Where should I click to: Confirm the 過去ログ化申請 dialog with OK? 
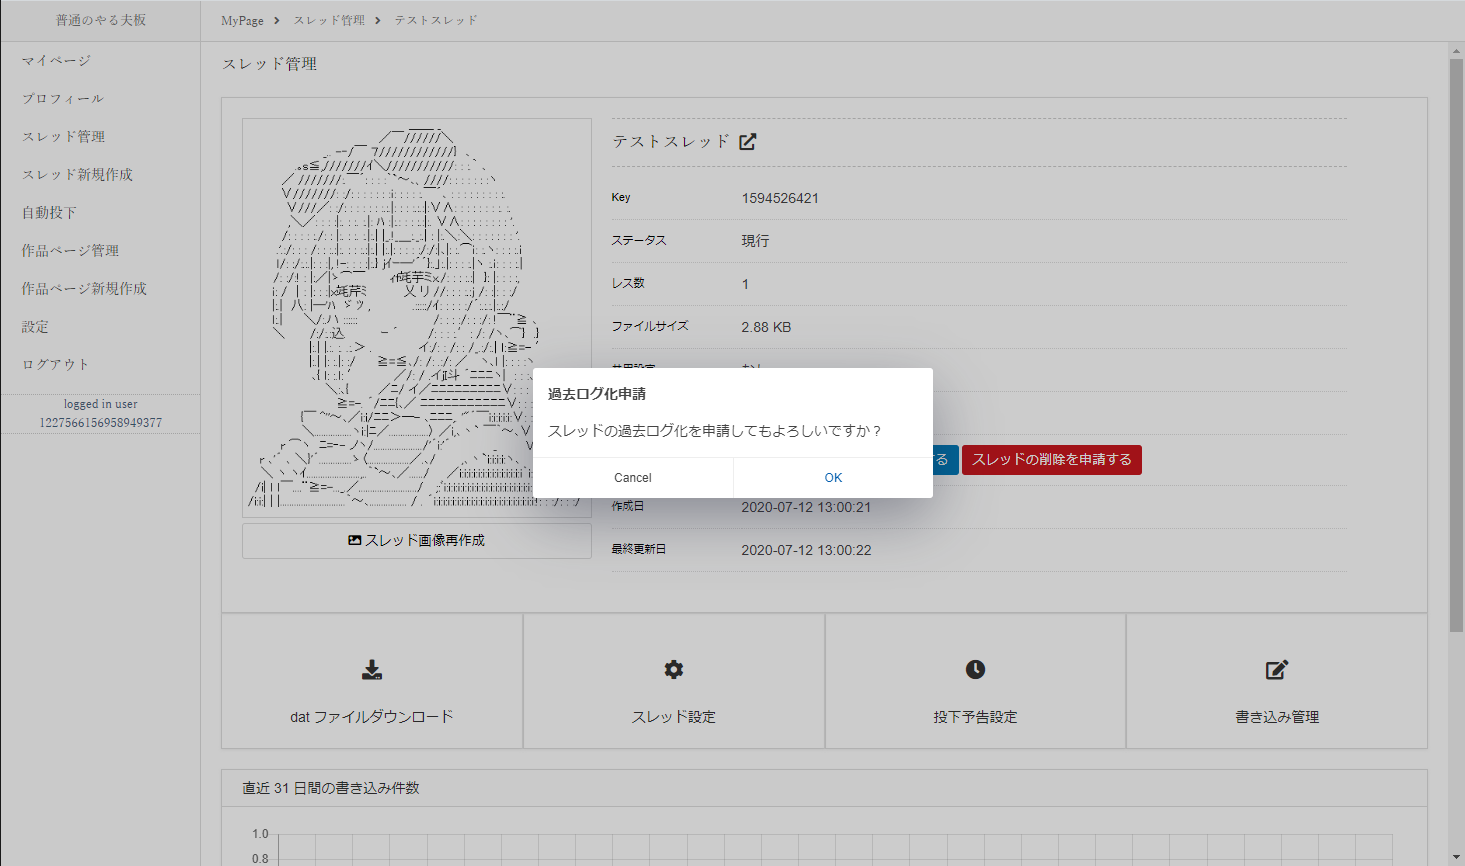(832, 477)
